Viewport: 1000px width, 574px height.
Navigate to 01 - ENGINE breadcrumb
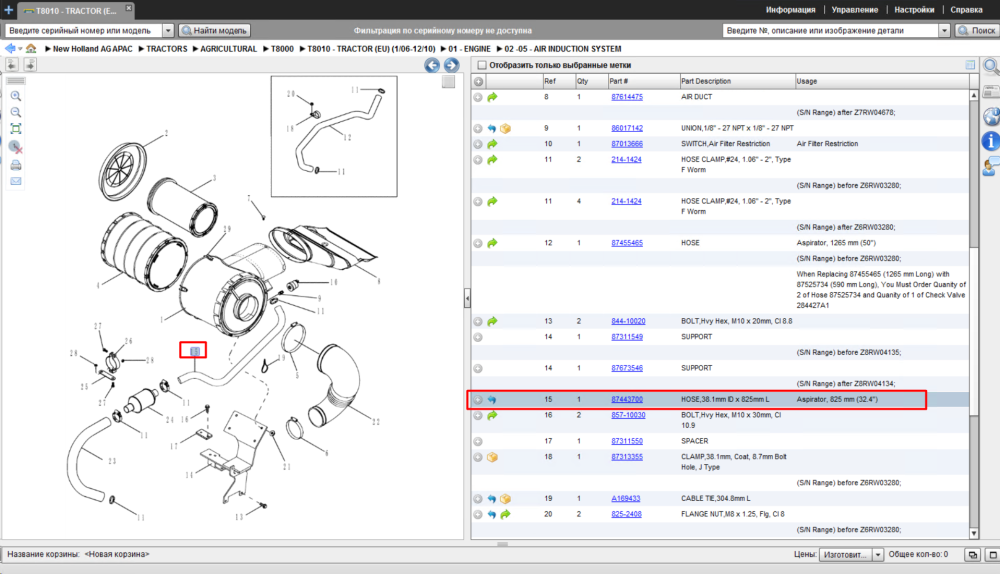[x=469, y=48]
